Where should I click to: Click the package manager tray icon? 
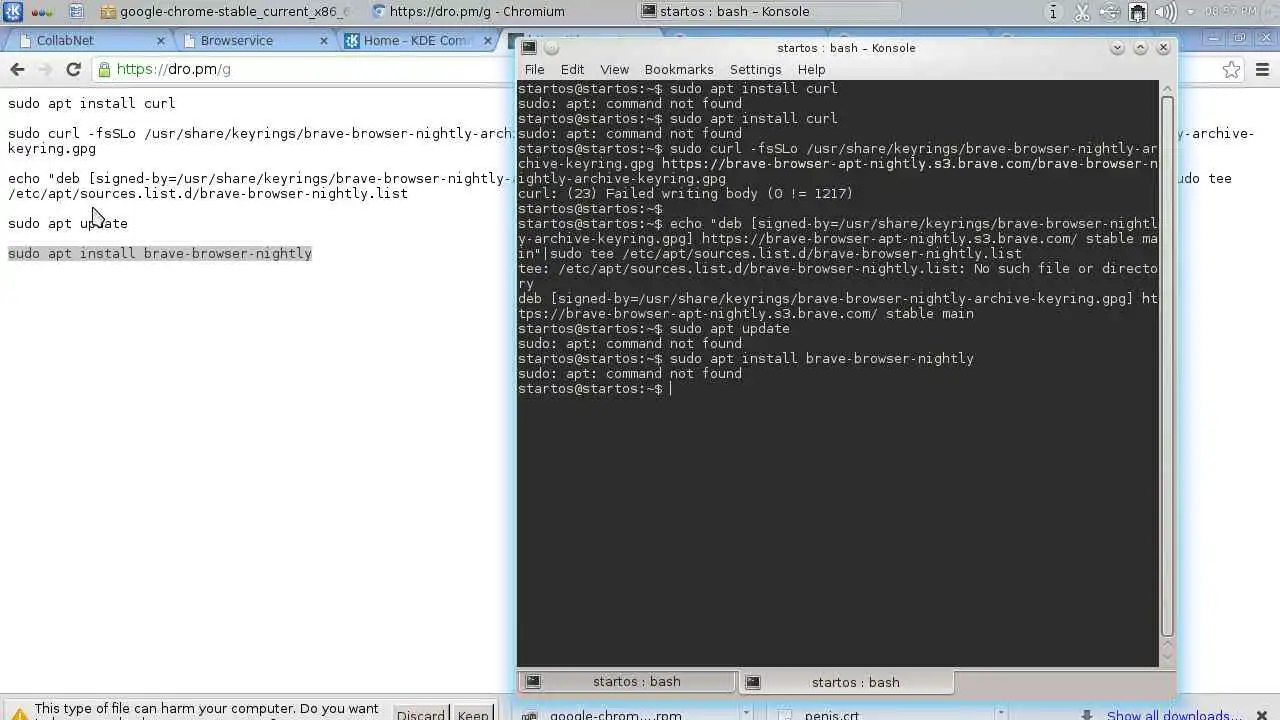tap(1137, 12)
